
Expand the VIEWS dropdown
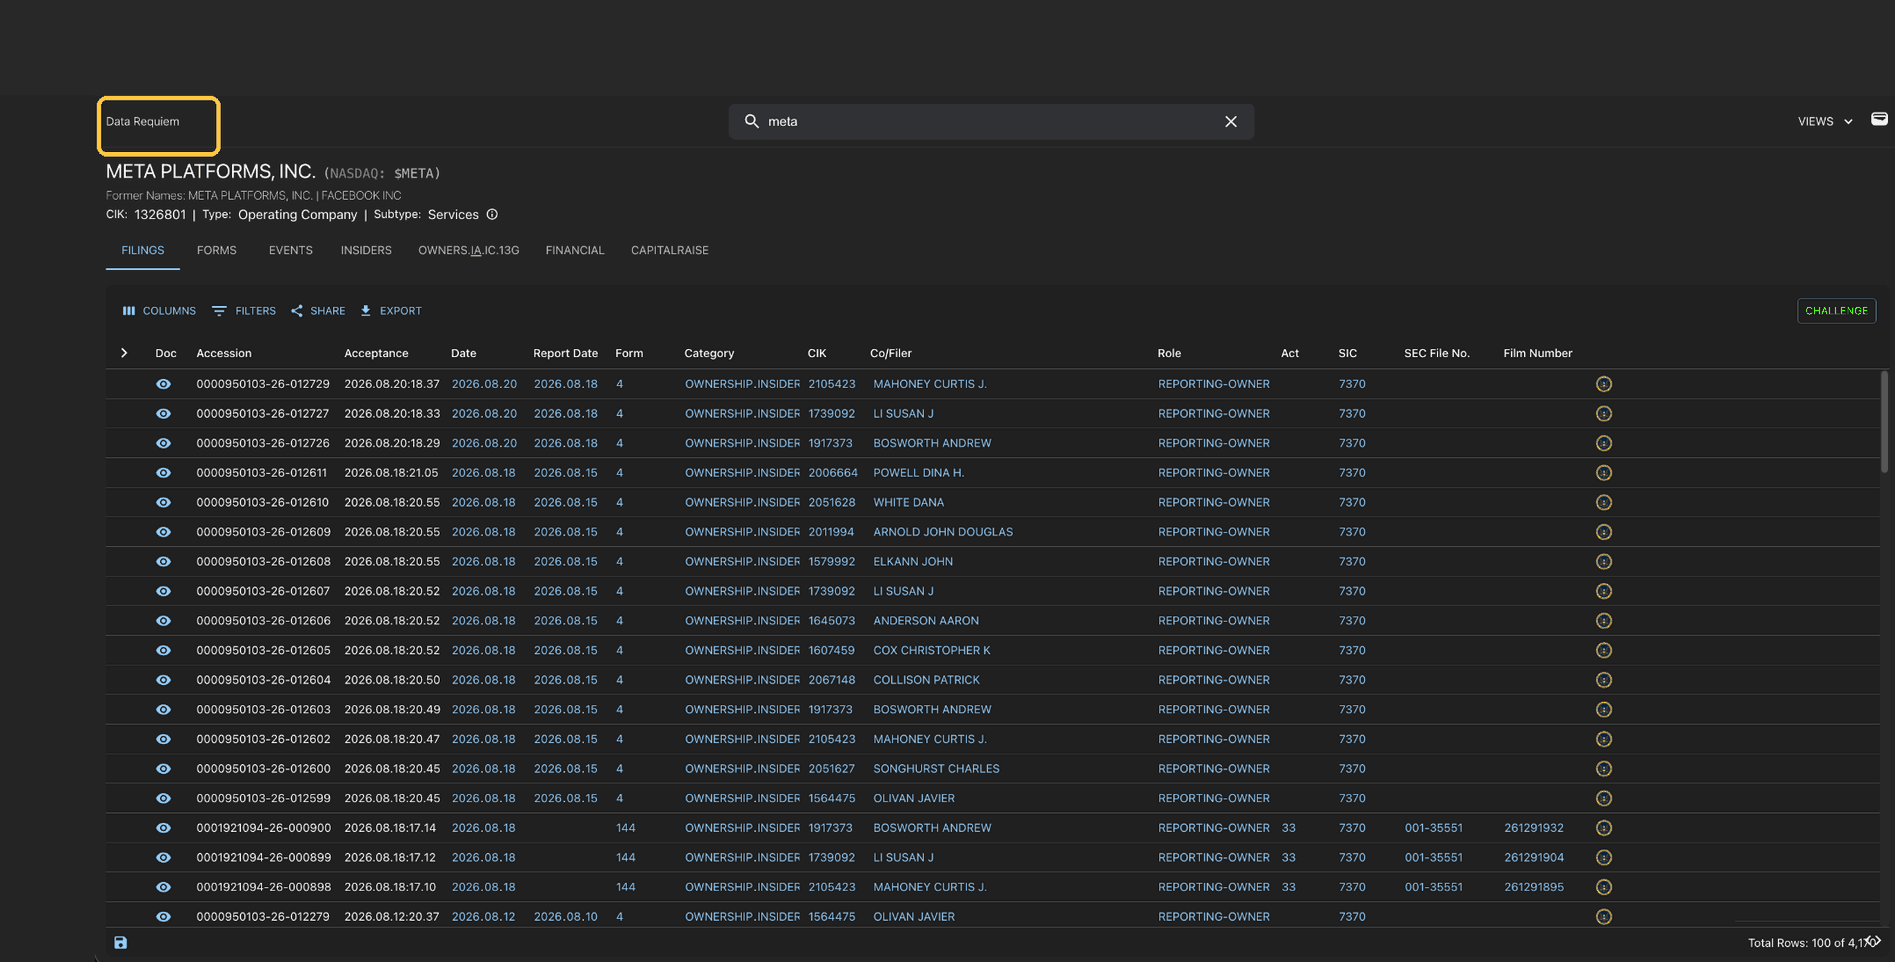pos(1825,121)
